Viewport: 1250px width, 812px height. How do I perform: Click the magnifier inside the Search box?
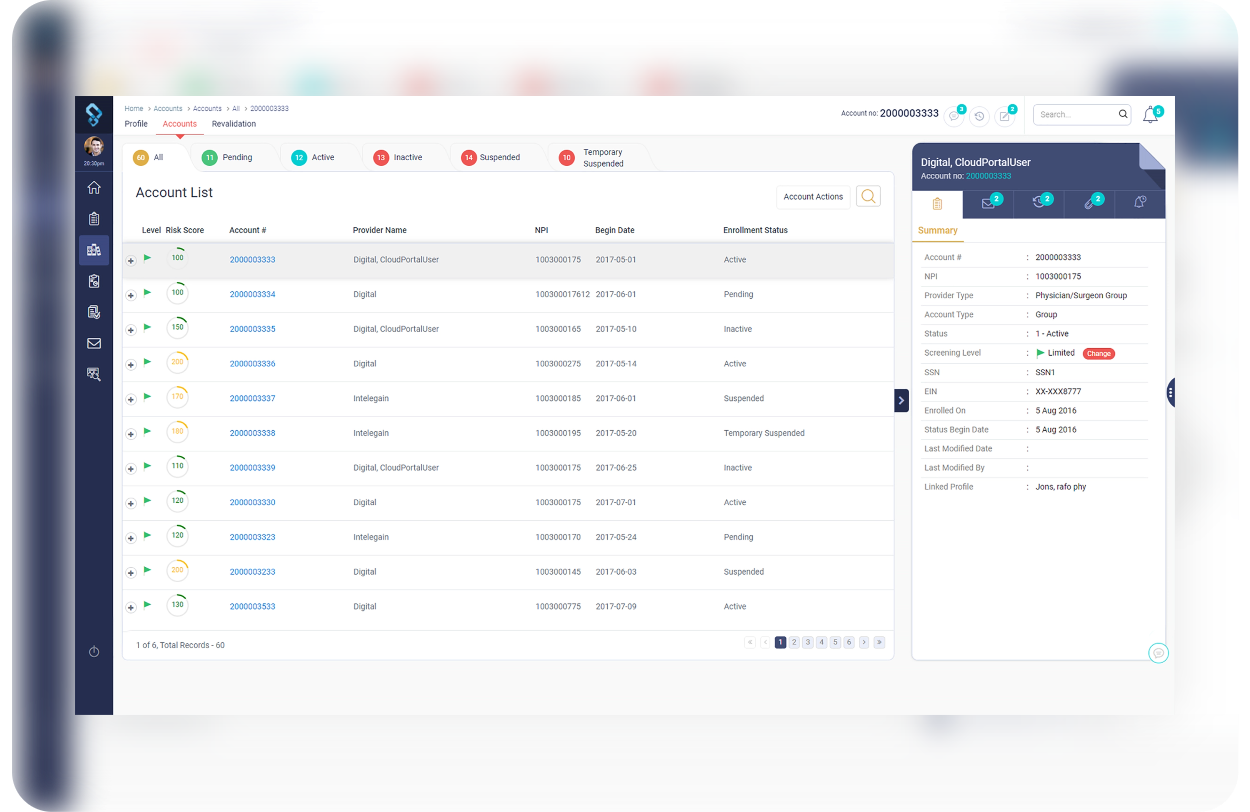click(1123, 115)
